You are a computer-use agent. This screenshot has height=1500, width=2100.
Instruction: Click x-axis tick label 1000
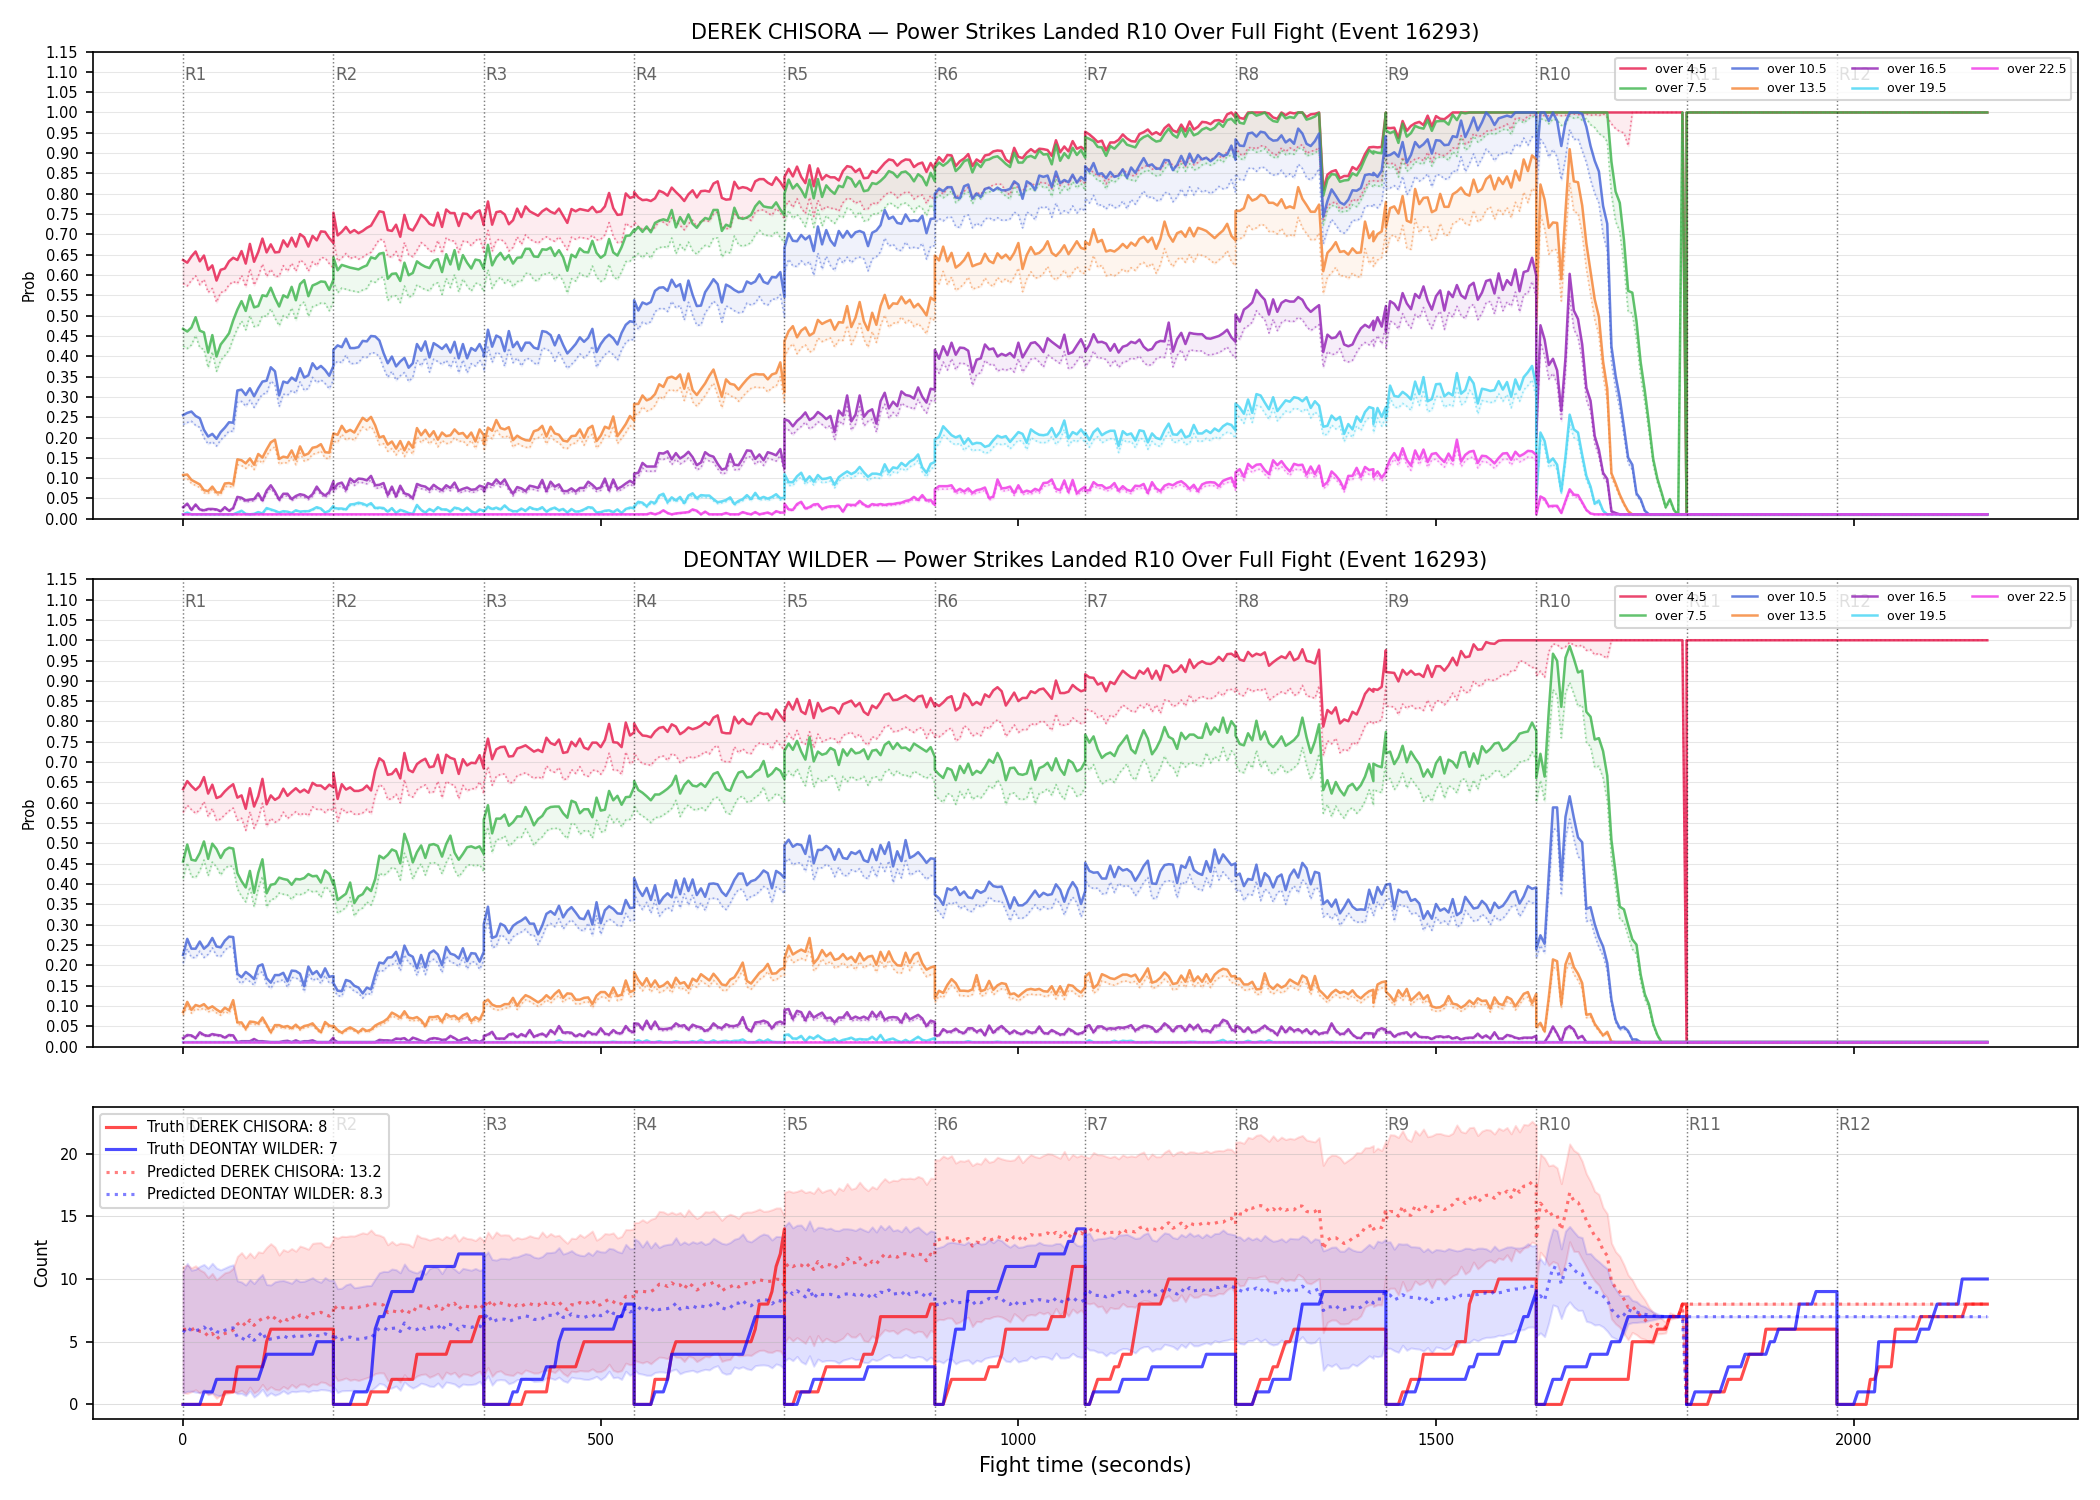(1018, 1440)
